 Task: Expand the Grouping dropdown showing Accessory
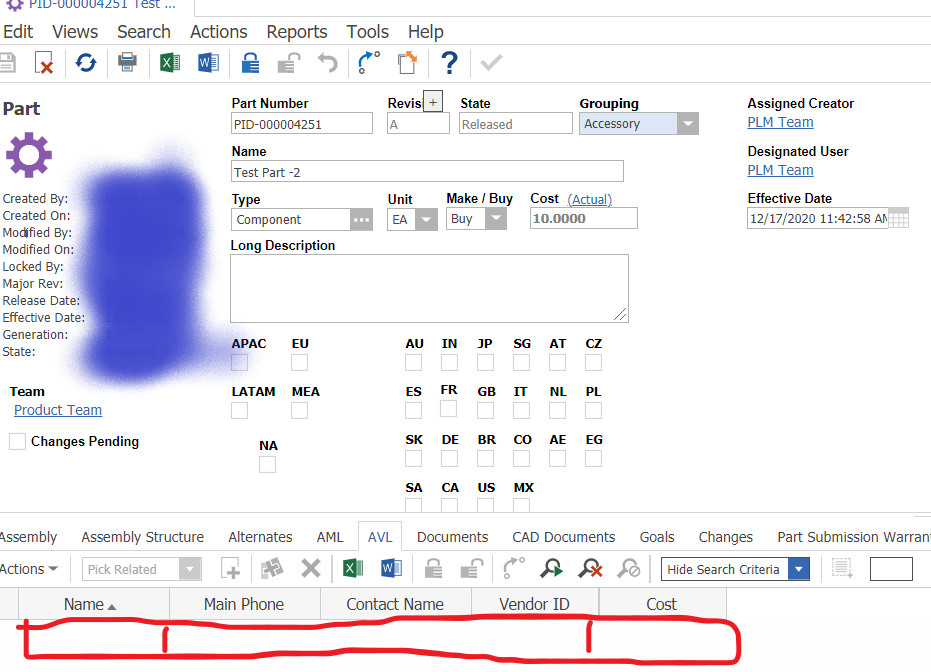[687, 124]
